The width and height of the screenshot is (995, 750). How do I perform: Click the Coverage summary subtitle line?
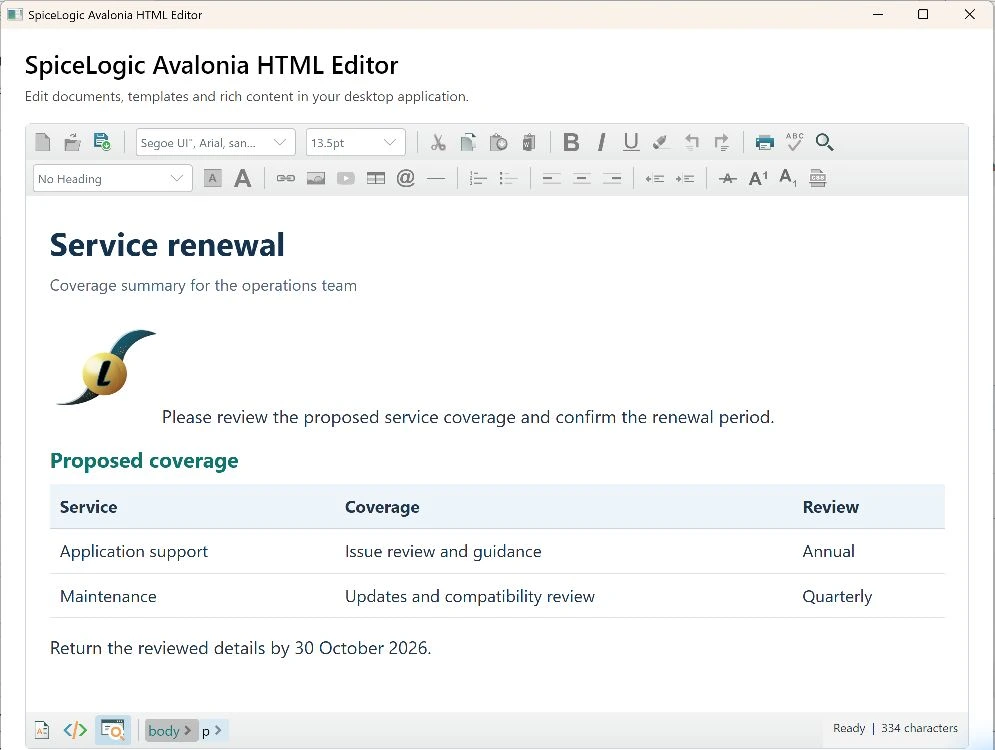(x=203, y=286)
